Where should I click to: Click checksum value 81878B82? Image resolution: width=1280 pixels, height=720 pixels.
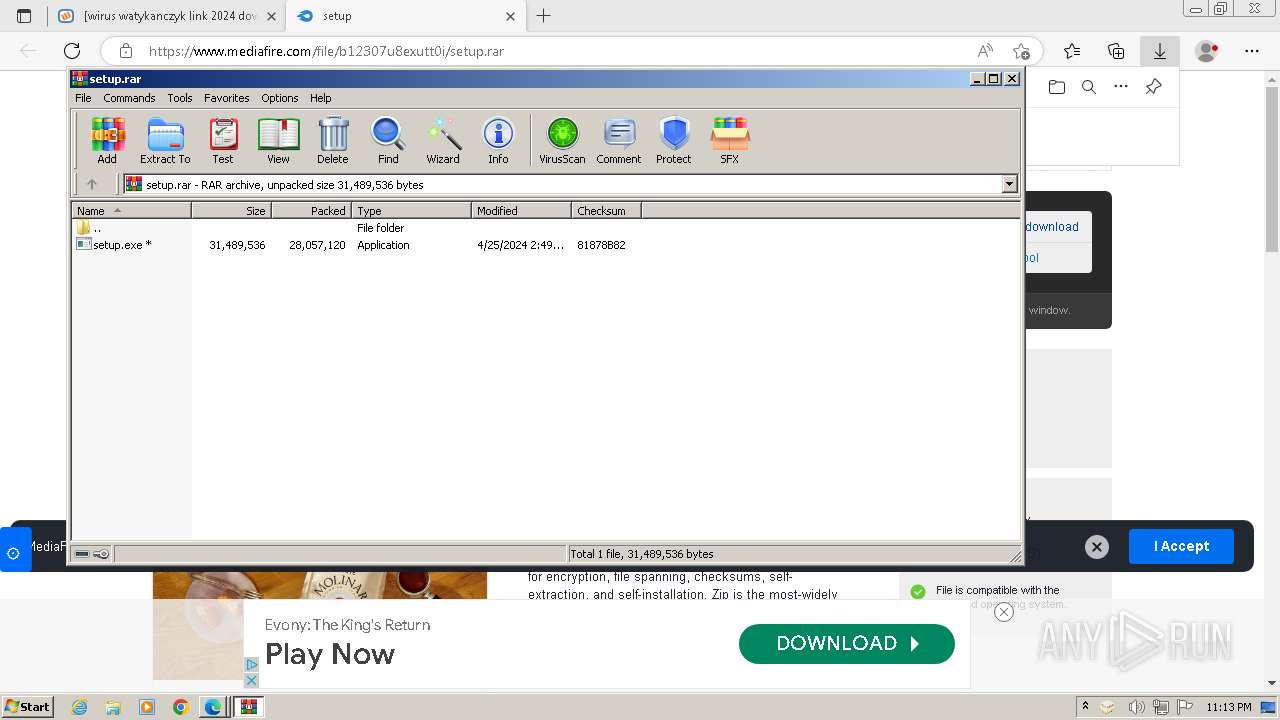[x=601, y=245]
